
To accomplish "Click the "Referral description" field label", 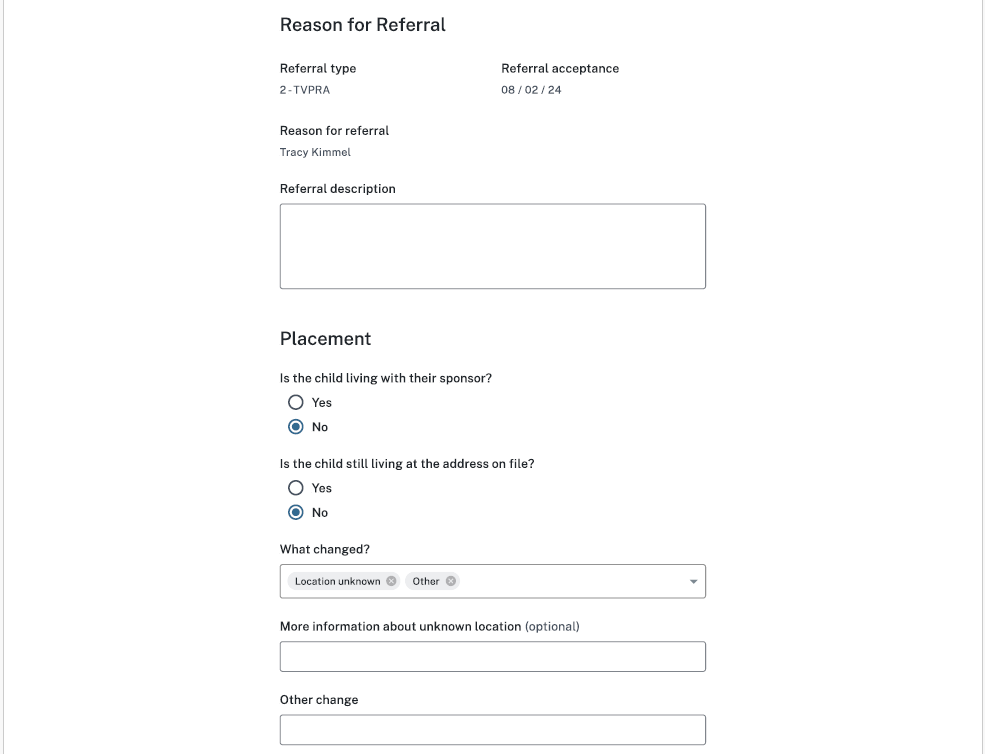I will pyautogui.click(x=337, y=189).
